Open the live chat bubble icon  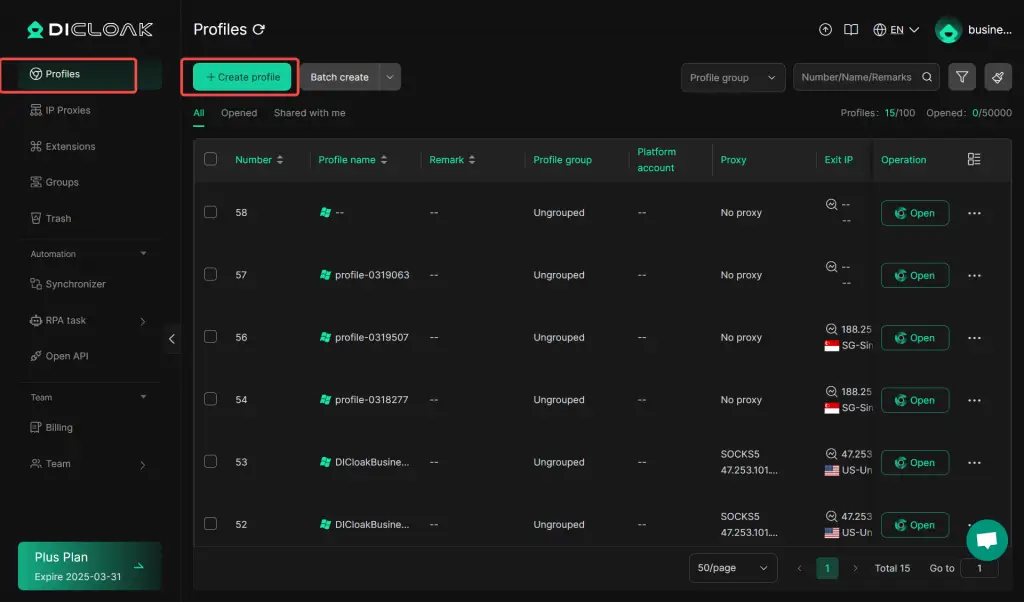coord(986,540)
